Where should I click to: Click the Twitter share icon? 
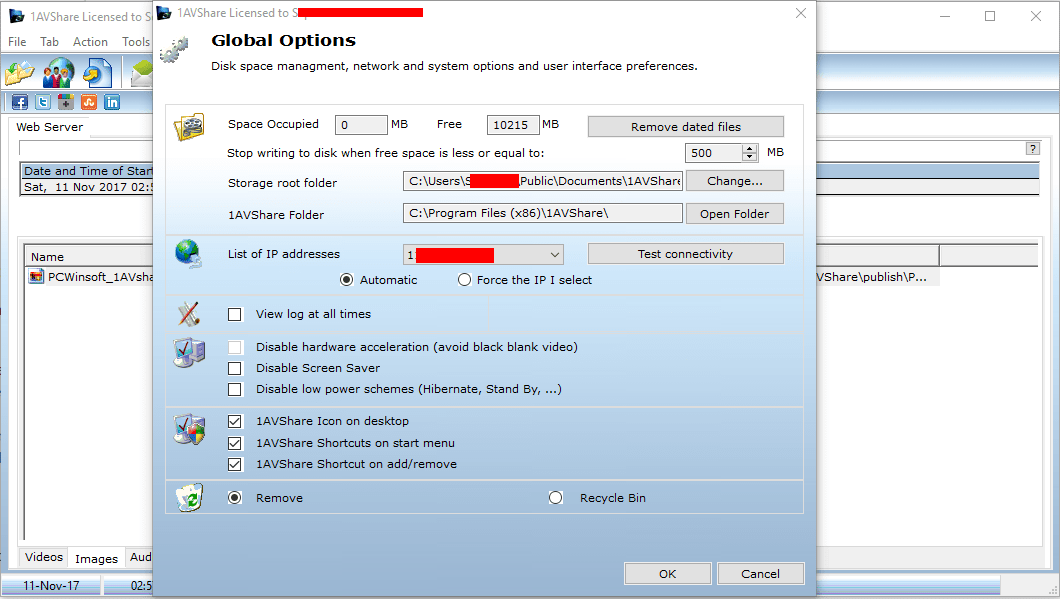43,101
